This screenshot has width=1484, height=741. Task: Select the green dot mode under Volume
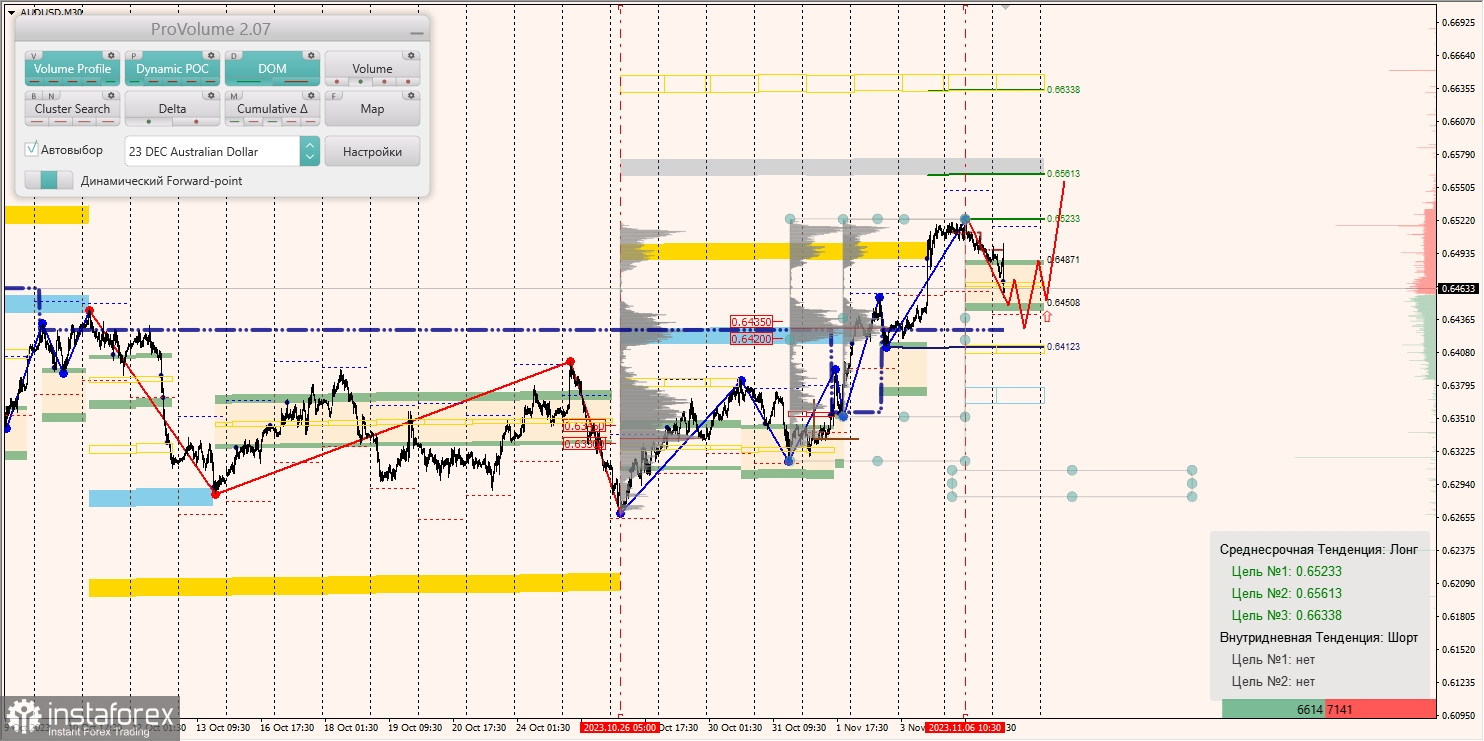pyautogui.click(x=360, y=81)
